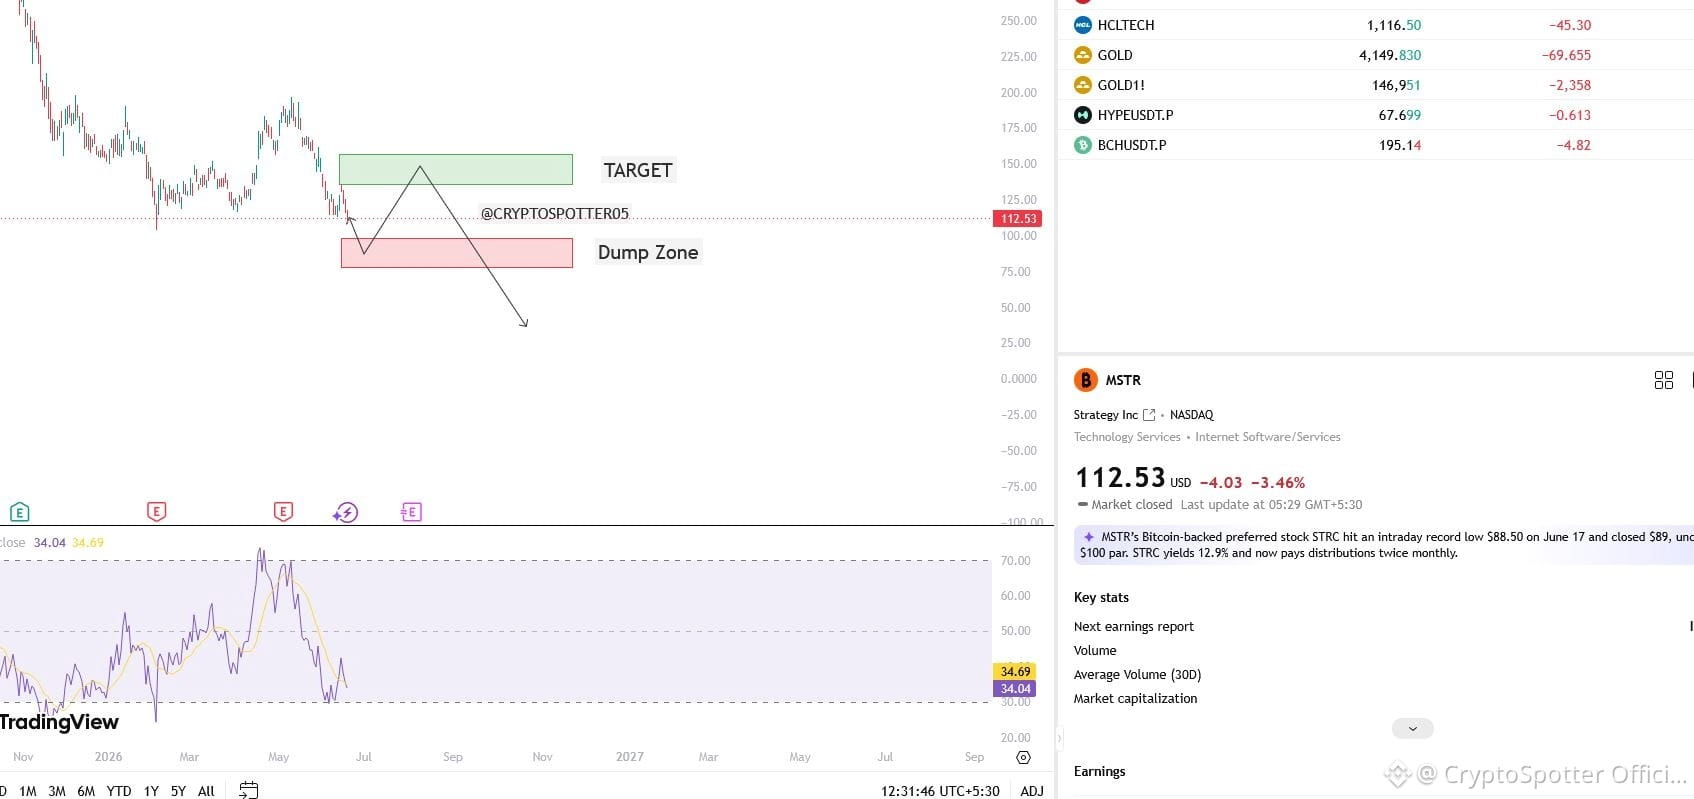The image size is (1694, 799).
Task: Select the 6M time range
Action: (x=86, y=791)
